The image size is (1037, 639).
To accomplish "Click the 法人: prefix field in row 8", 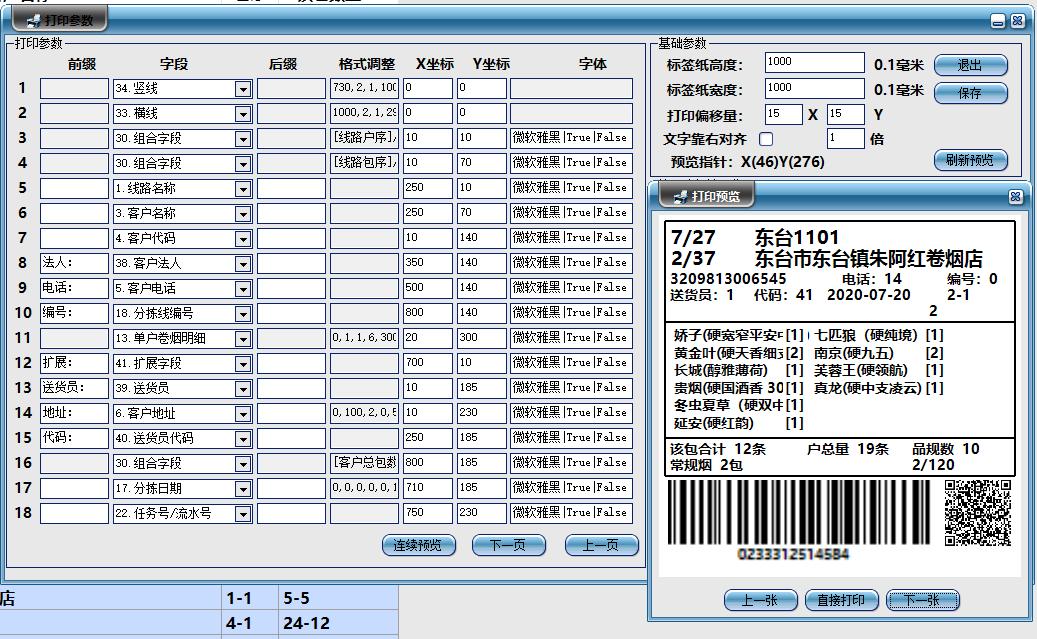I will point(74,263).
